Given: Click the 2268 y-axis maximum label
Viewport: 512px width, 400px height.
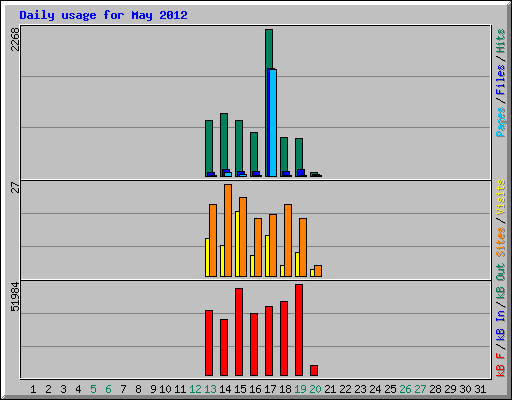Looking at the screenshot, I should [15, 39].
